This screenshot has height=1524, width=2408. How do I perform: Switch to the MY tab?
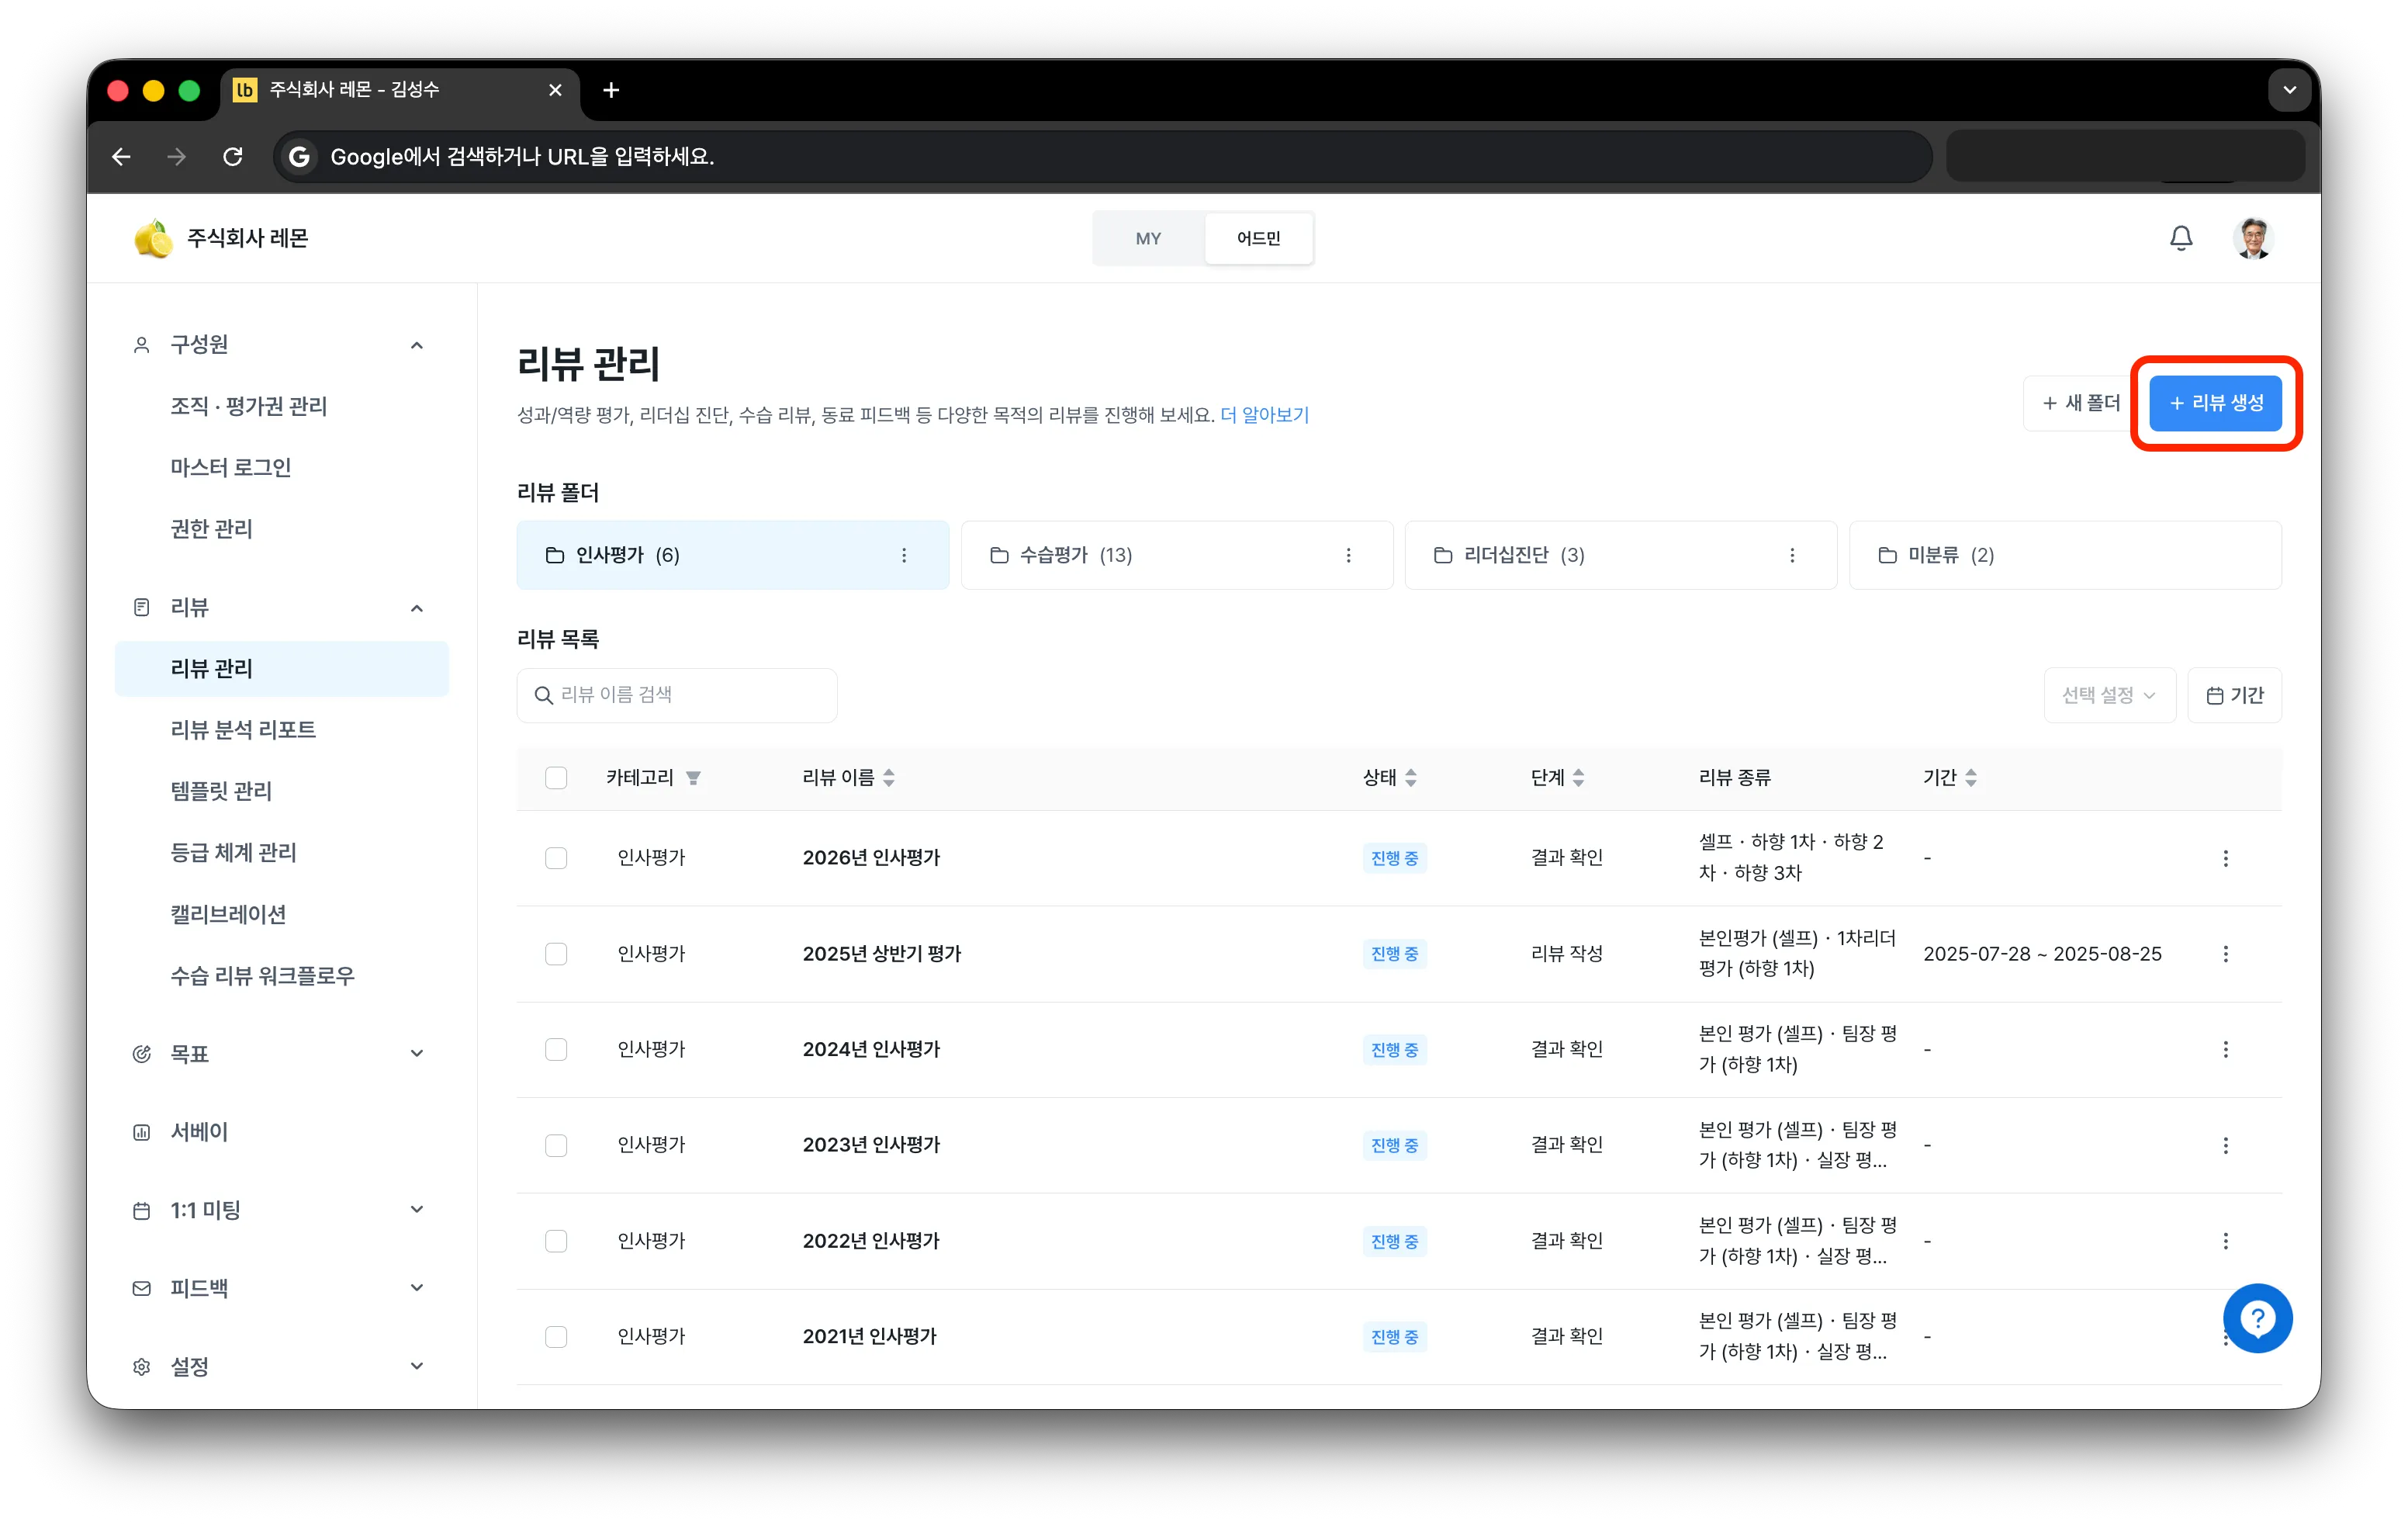[x=1148, y=238]
